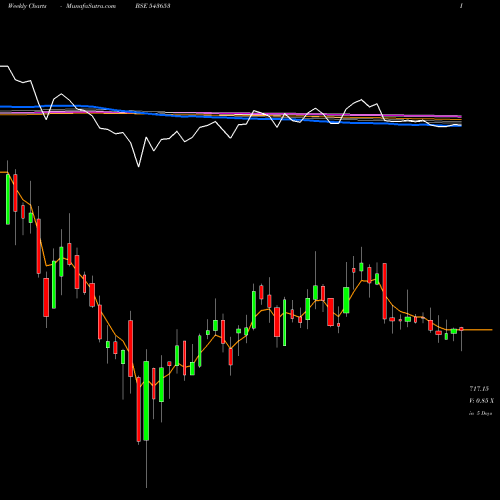
Task: Click the 'Weekly Charts' title text
Action: pyautogui.click(x=27, y=6)
